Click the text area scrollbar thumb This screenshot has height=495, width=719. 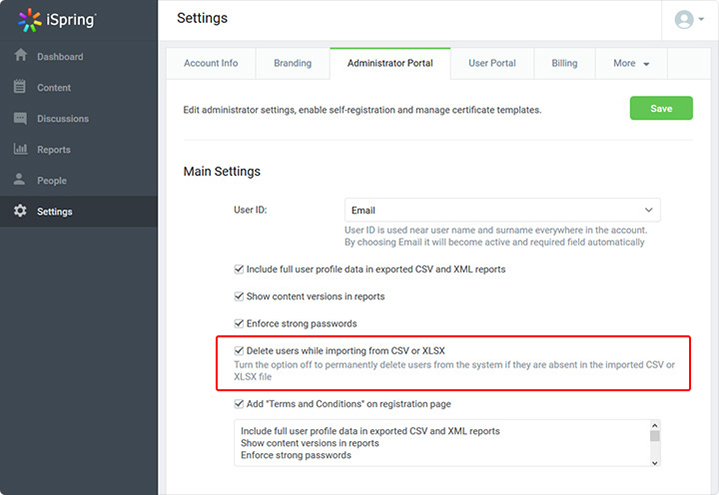655,436
